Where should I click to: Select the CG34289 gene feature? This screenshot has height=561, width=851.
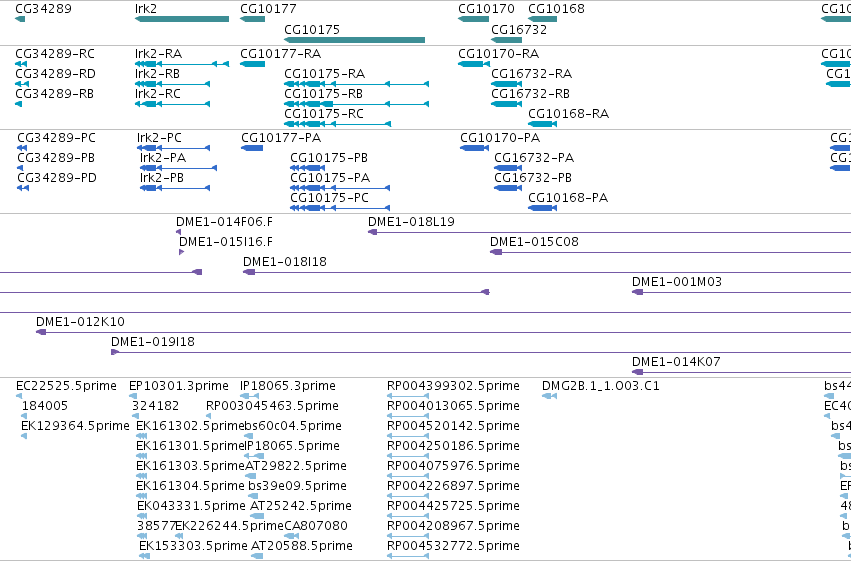[20, 19]
